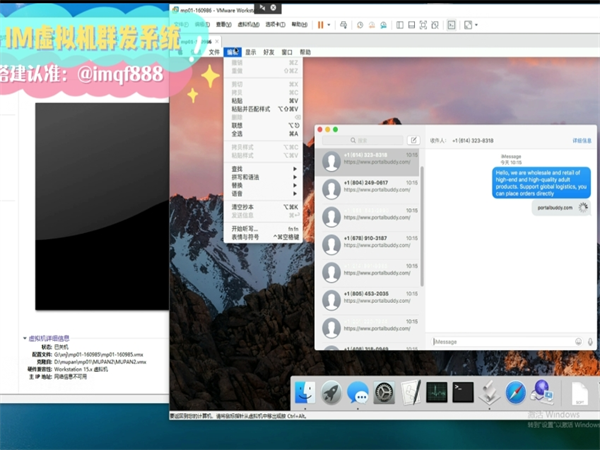Open the 显示 menu in menu bar
Viewport: 600px width, 450px height.
coord(251,51)
